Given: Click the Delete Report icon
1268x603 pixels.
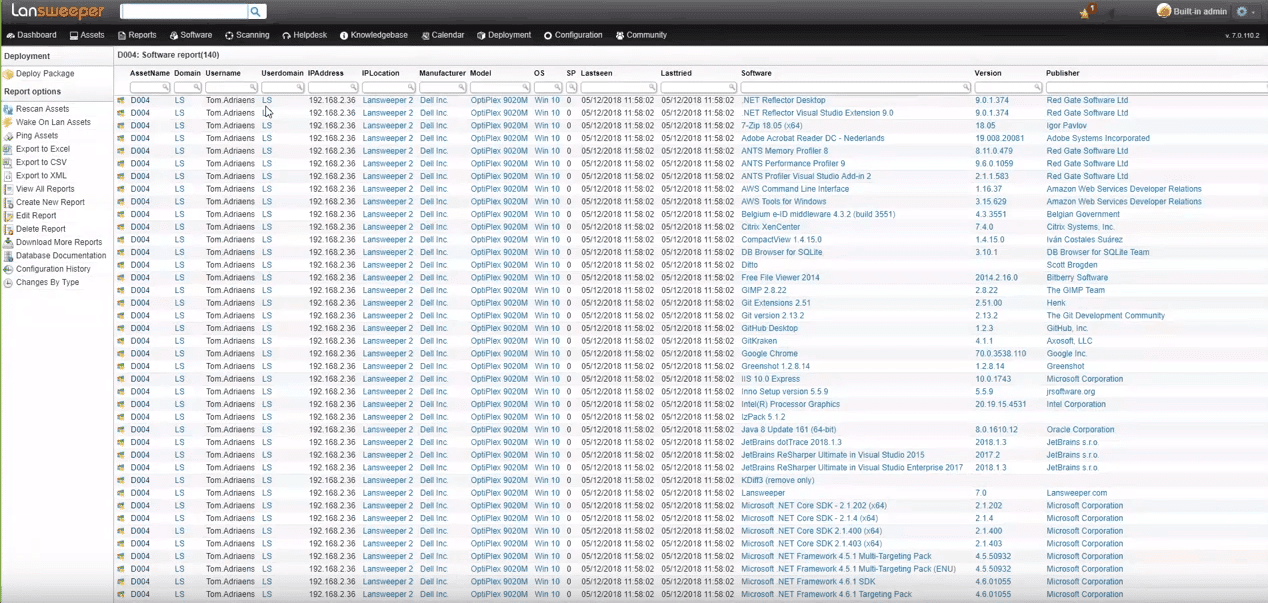Looking at the screenshot, I should tap(8, 229).
